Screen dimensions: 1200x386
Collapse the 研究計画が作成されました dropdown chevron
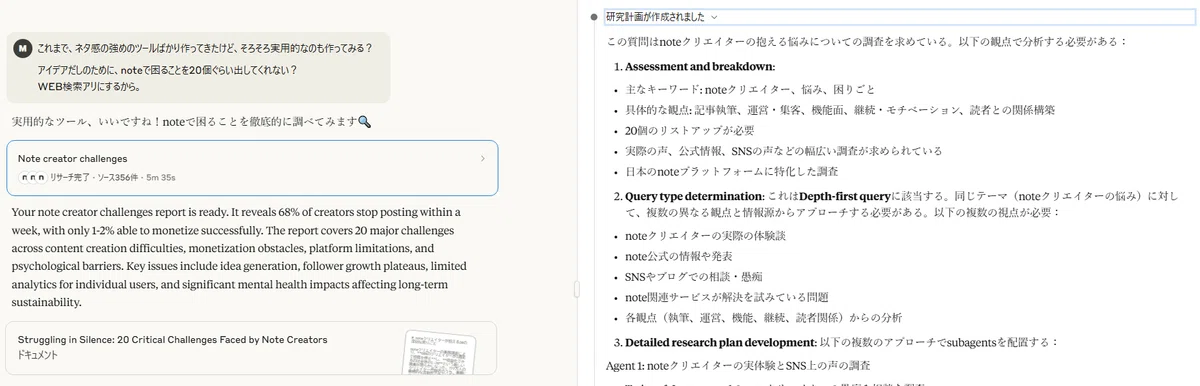(x=714, y=18)
